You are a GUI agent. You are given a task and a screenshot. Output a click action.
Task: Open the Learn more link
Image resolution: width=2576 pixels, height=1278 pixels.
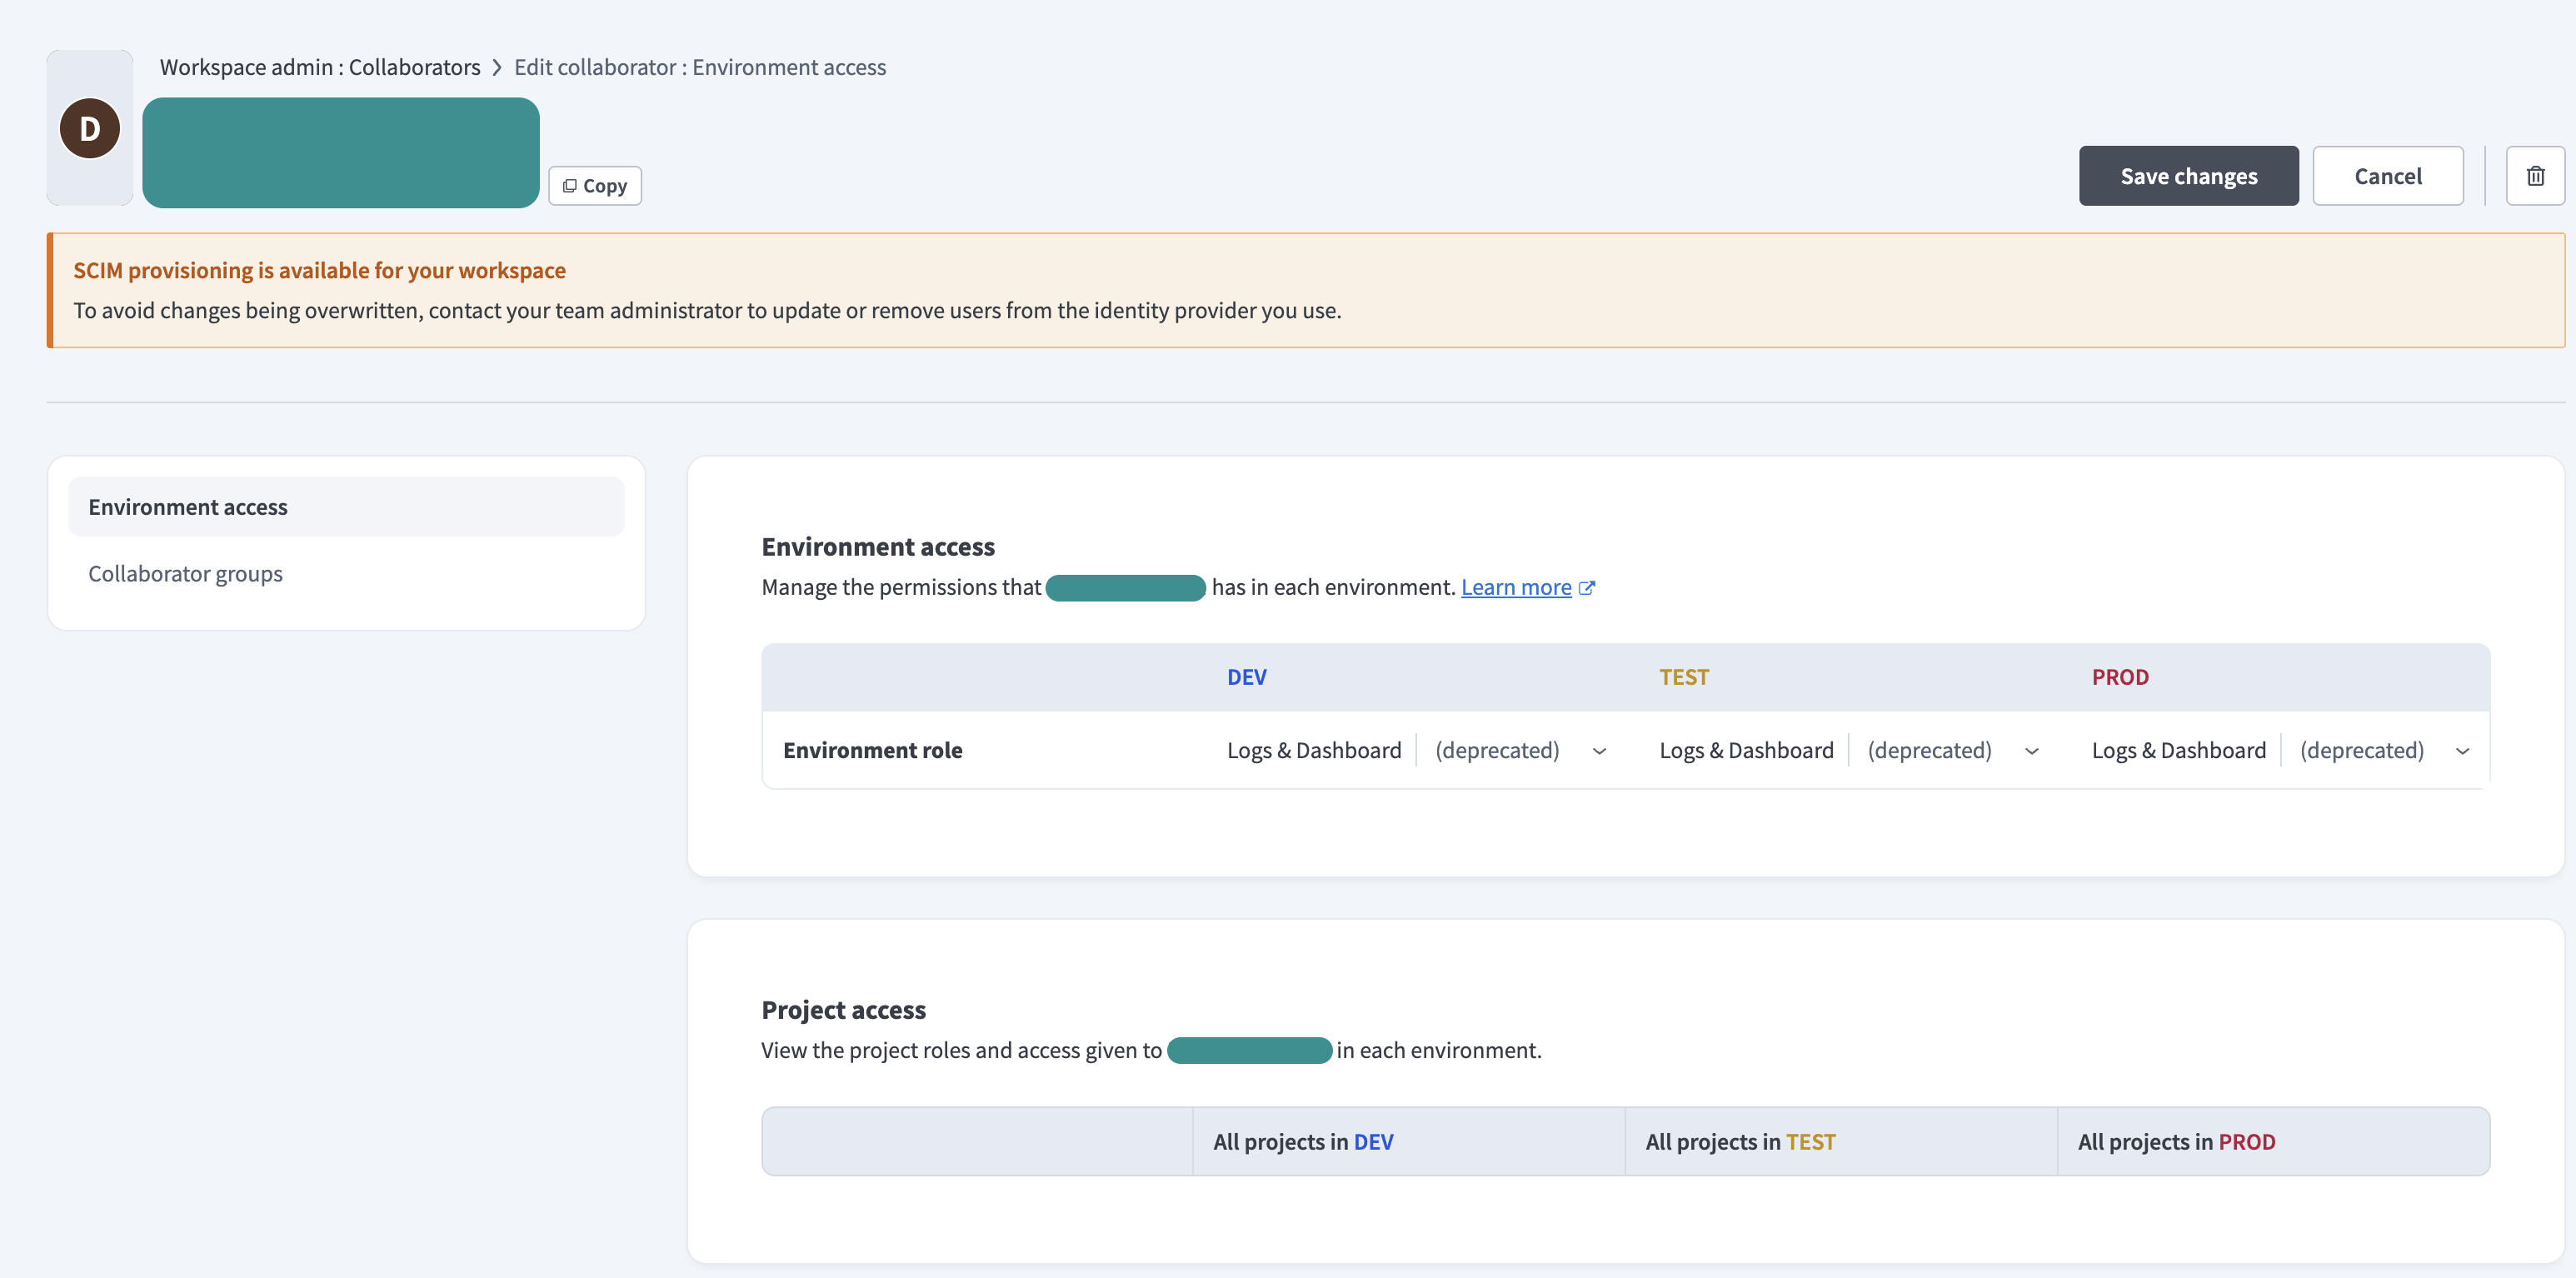1515,587
